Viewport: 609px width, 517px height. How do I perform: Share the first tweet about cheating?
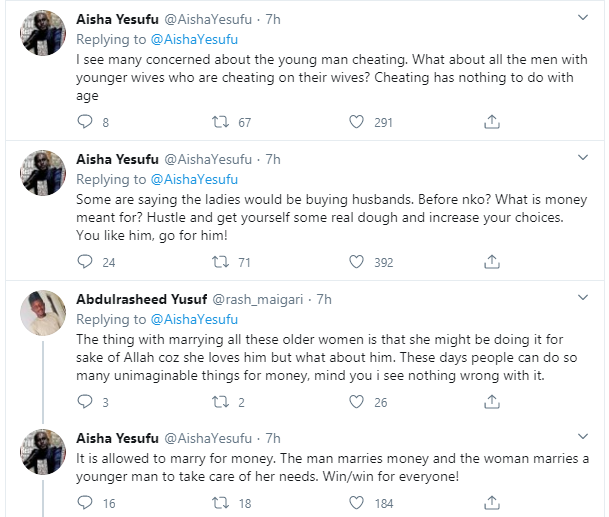click(x=491, y=122)
